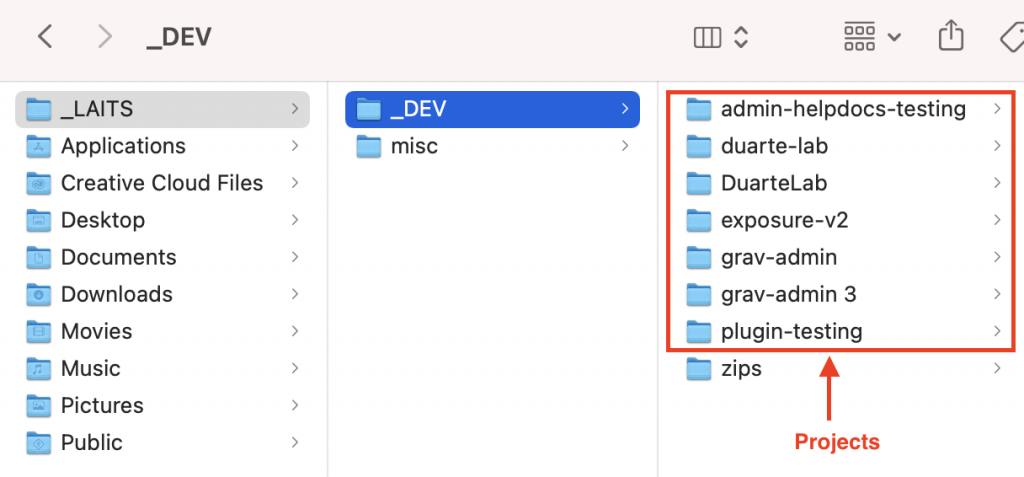This screenshot has width=1024, height=477.
Task: Select the Applications folder icon
Action: [x=39, y=146]
